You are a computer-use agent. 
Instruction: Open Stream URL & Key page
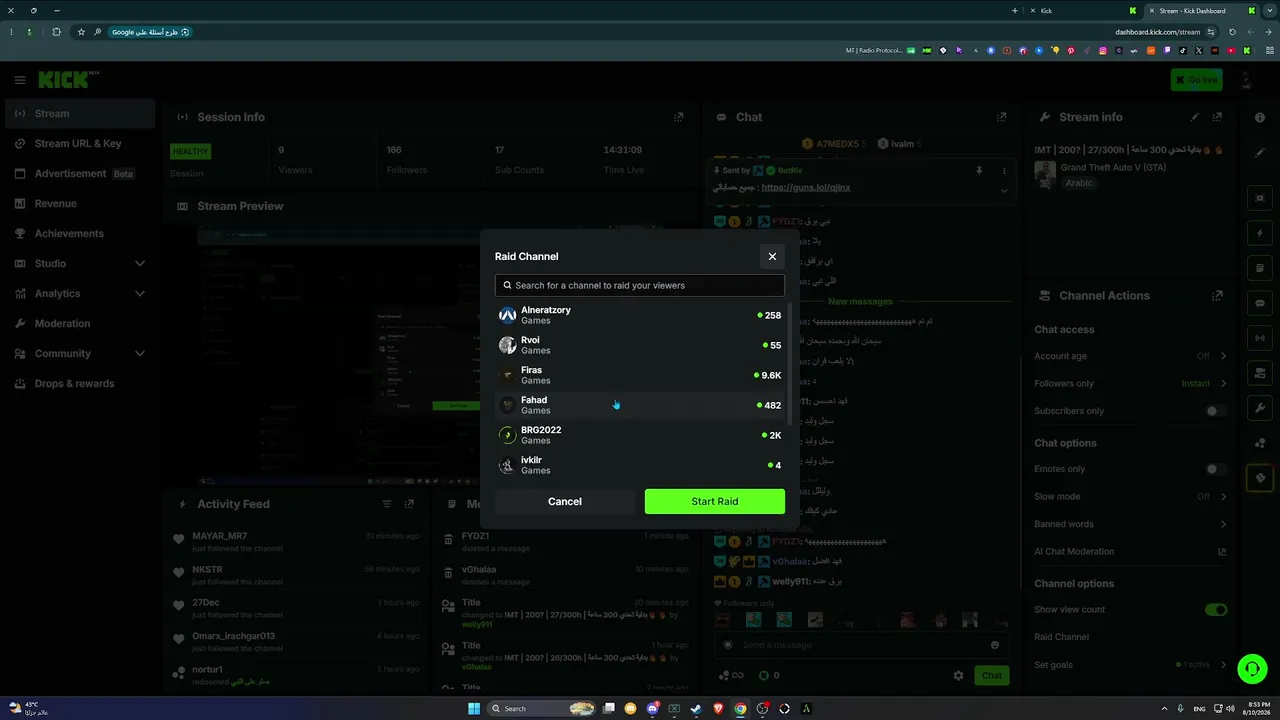(80, 143)
